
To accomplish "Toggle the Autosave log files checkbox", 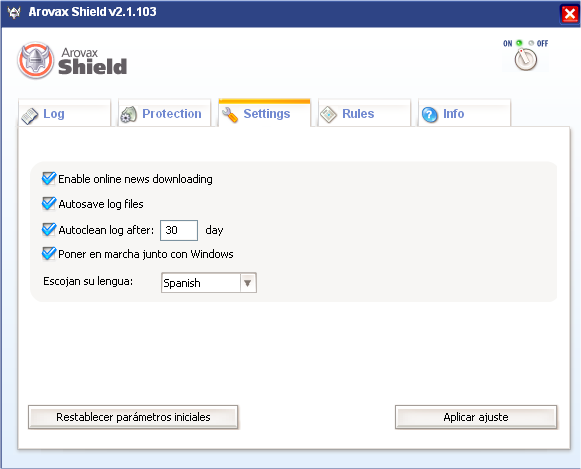I will 49,203.
